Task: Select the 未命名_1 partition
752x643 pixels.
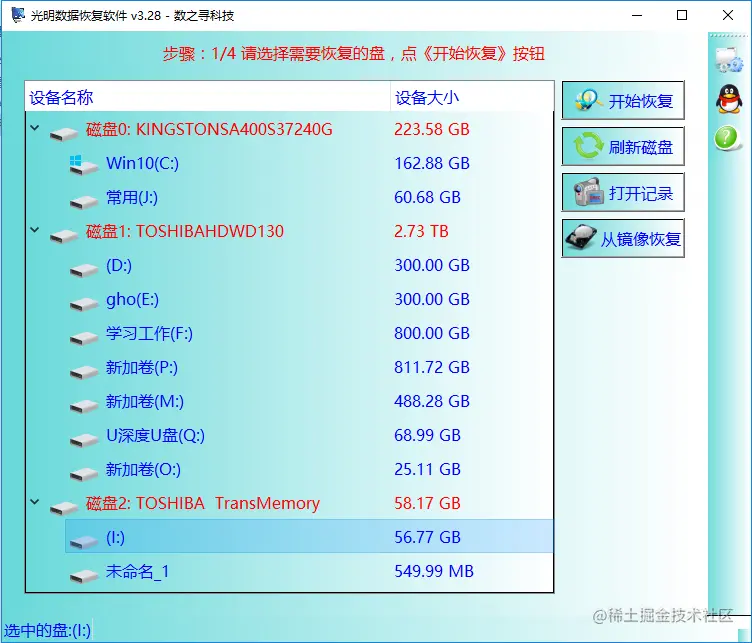Action: (138, 572)
